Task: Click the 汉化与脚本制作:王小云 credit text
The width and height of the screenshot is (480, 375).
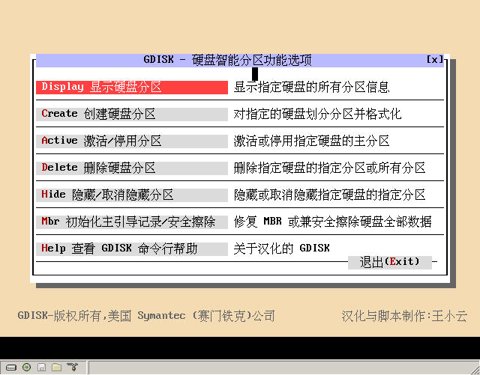Action: coord(404,316)
